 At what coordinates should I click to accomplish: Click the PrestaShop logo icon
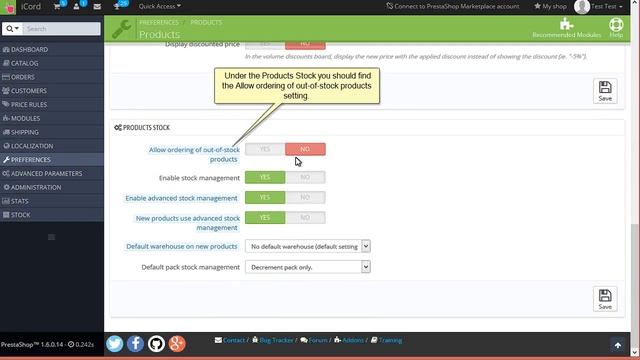click(8, 7)
